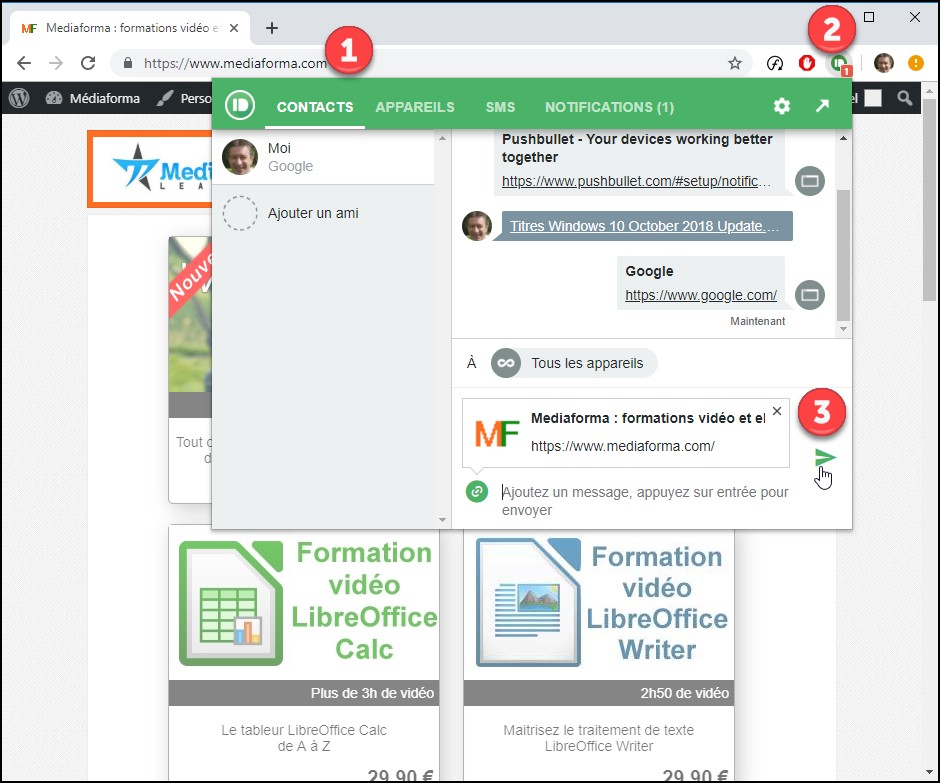Click the page vertical scrollbar thumb
The image size is (940, 783).
point(930,199)
